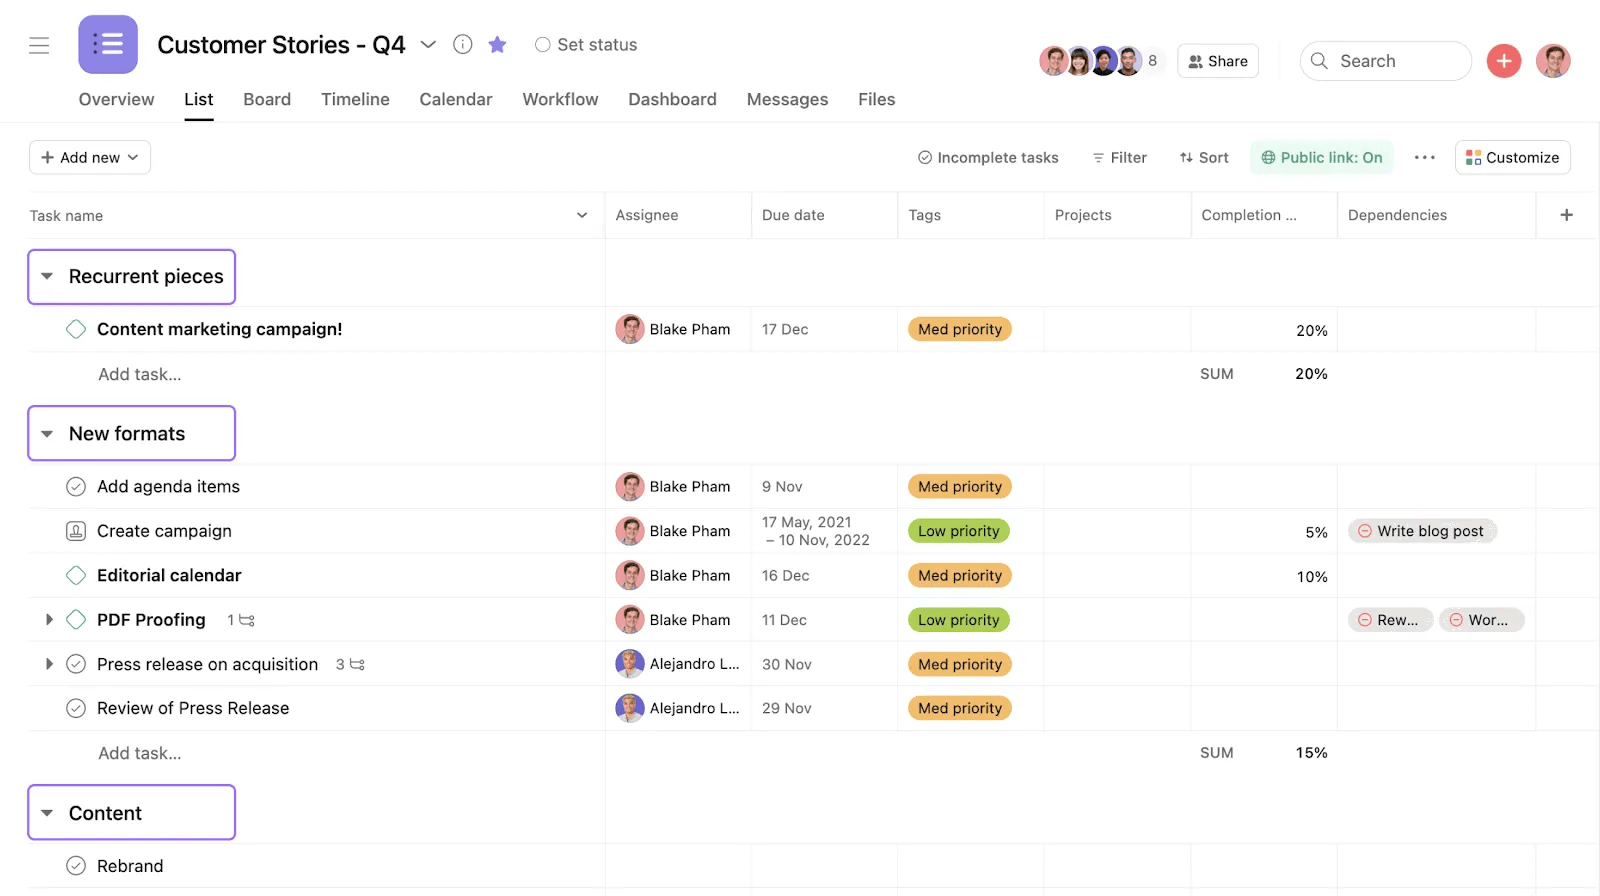Click the red plus quick-add button
Viewport: 1600px width, 896px height.
point(1503,61)
